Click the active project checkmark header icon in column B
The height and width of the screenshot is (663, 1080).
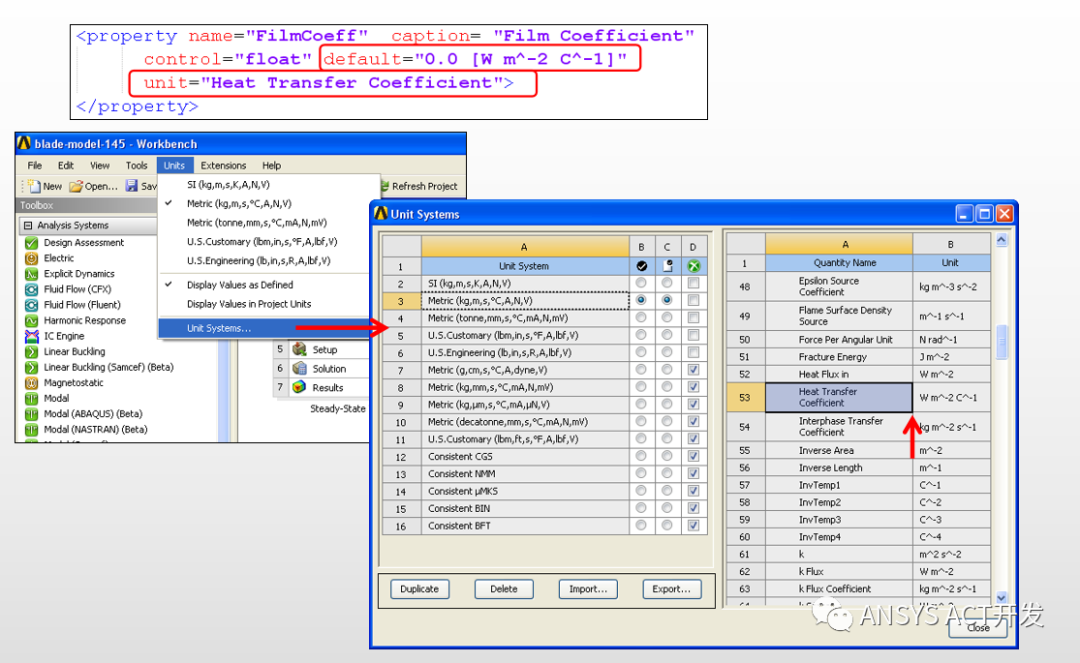coord(641,266)
